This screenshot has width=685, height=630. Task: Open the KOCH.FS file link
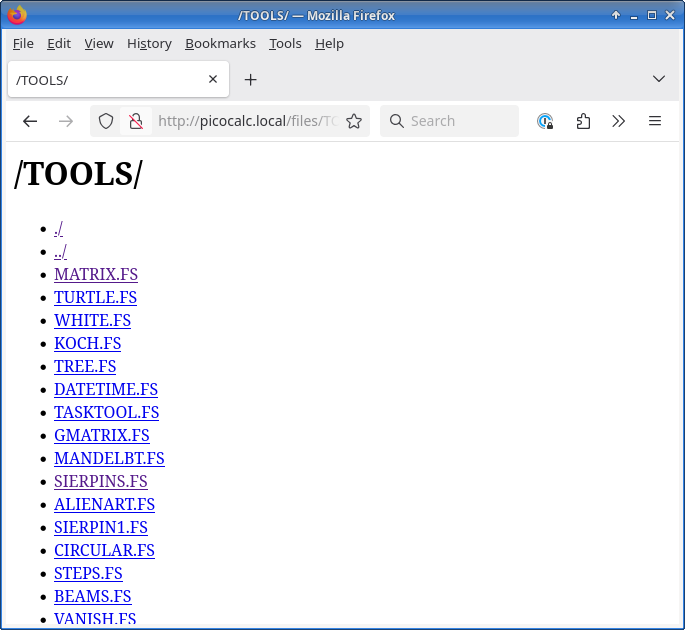tap(87, 343)
